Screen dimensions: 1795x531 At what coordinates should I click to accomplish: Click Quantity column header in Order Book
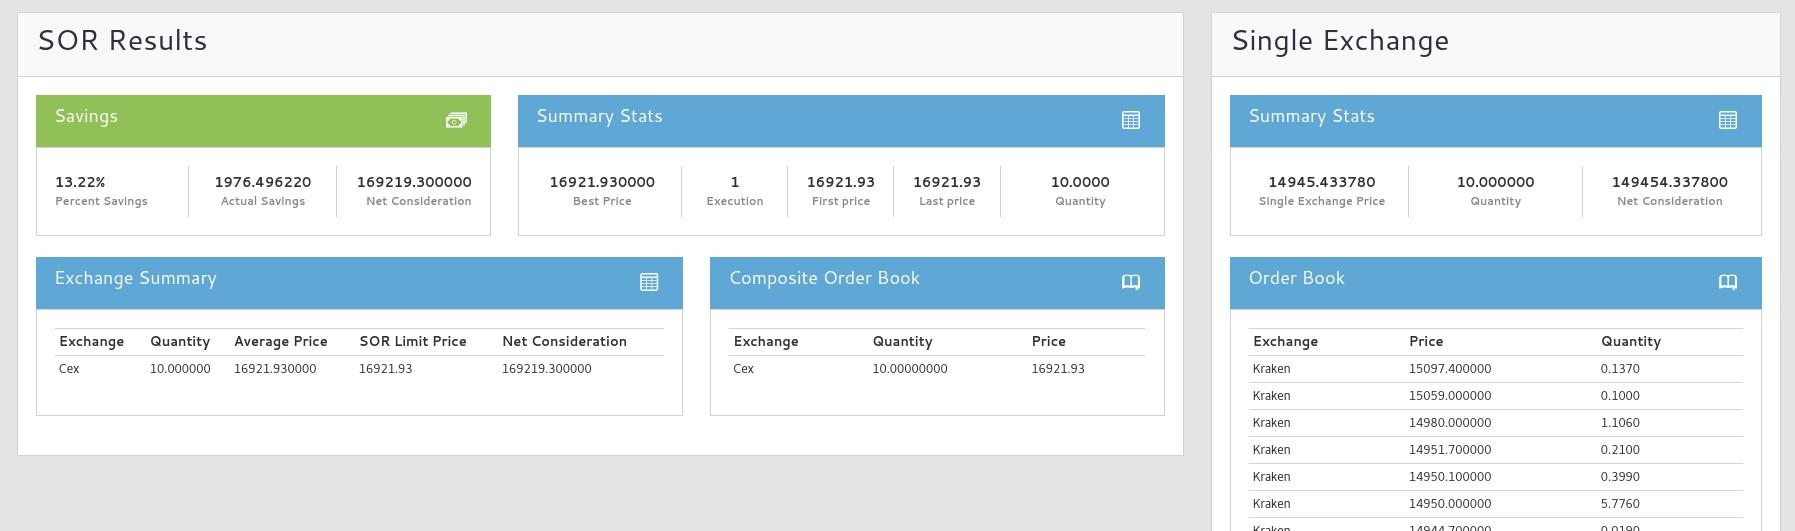tap(1631, 341)
